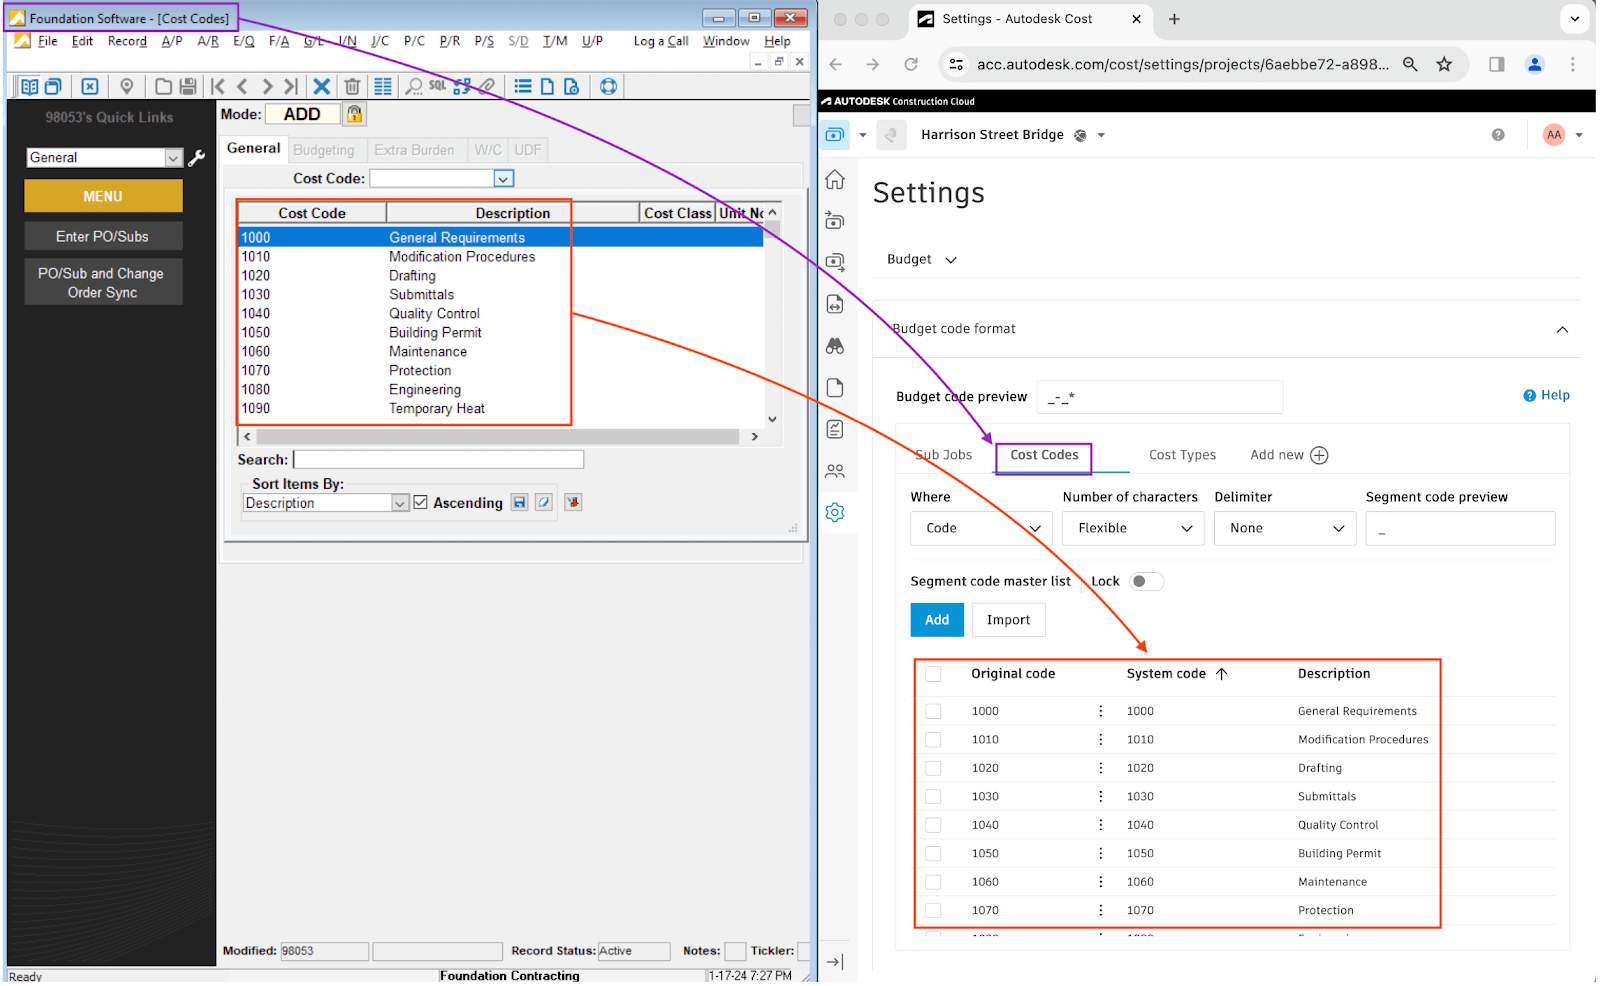Open the binoculars icon in the Autodesk sidebar
This screenshot has width=1600, height=986.
click(x=835, y=346)
